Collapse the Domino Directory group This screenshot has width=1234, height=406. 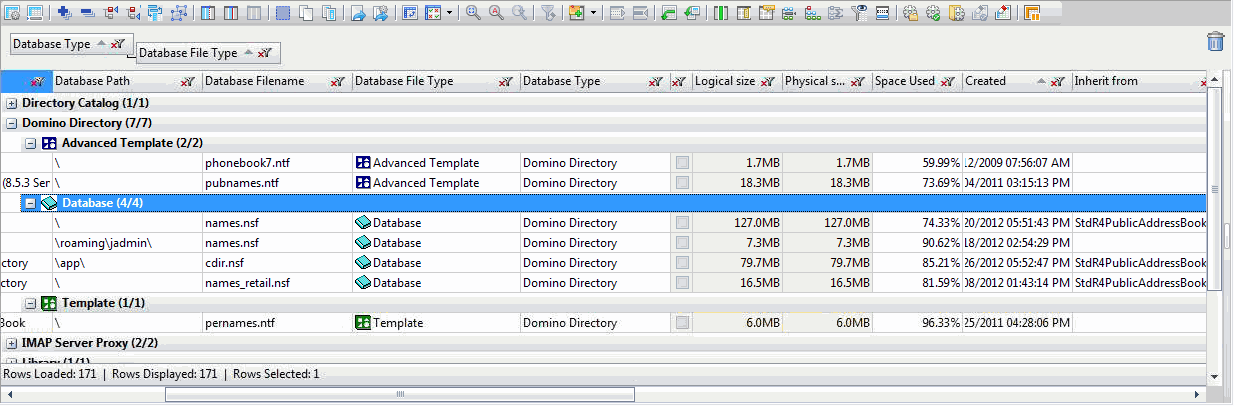coord(12,123)
